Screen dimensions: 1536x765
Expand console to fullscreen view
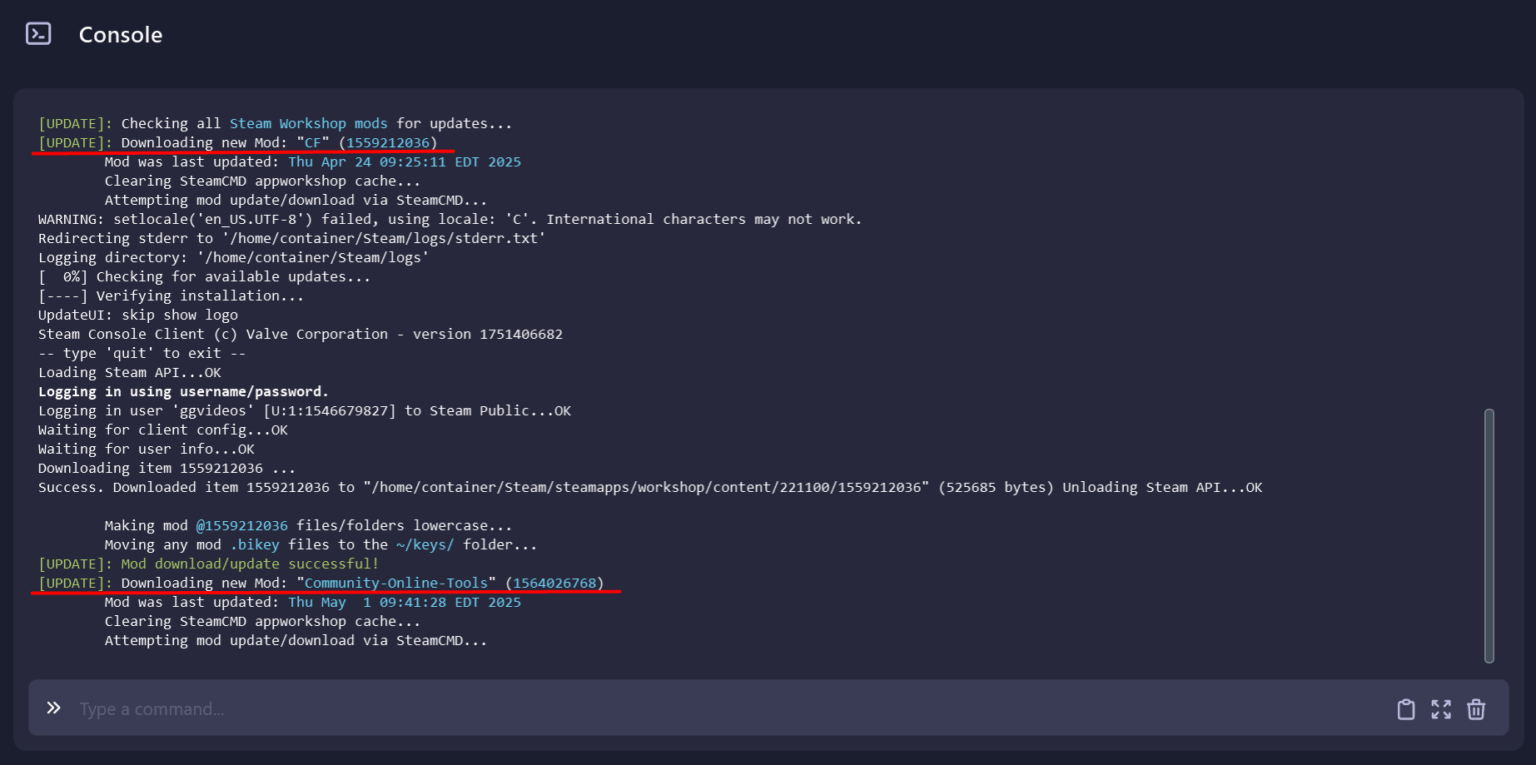1441,708
